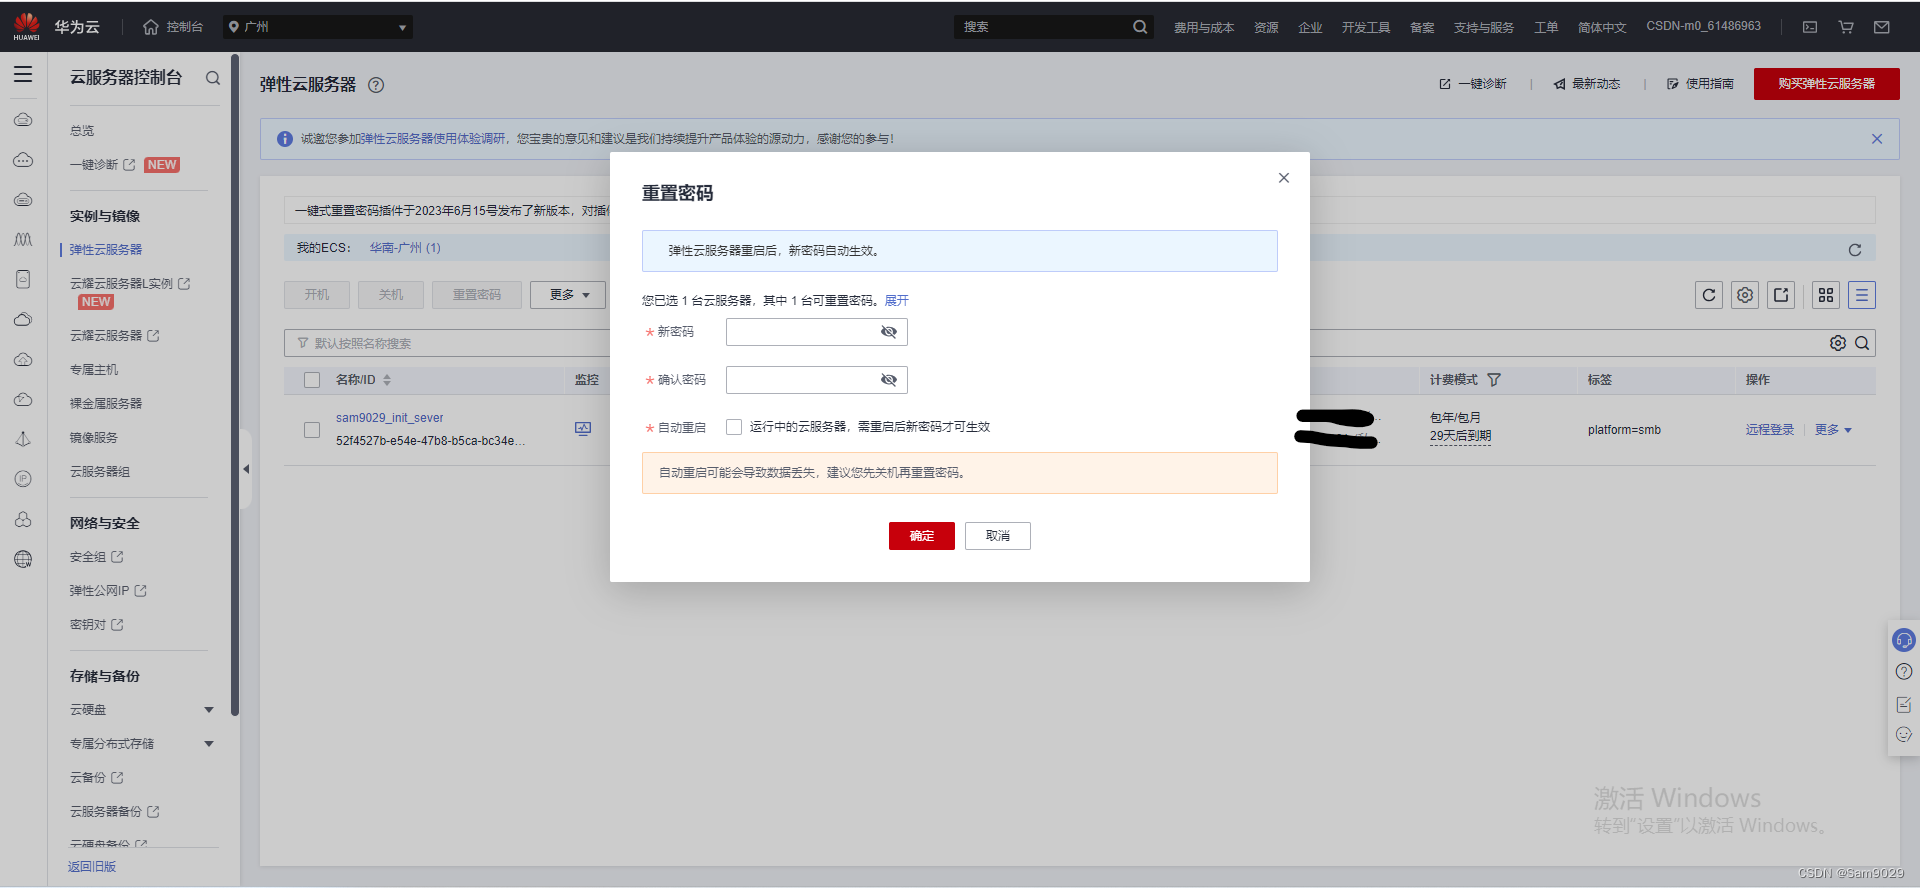Open the CloudShell terminal icon
Image resolution: width=1920 pixels, height=888 pixels.
pyautogui.click(x=1810, y=27)
